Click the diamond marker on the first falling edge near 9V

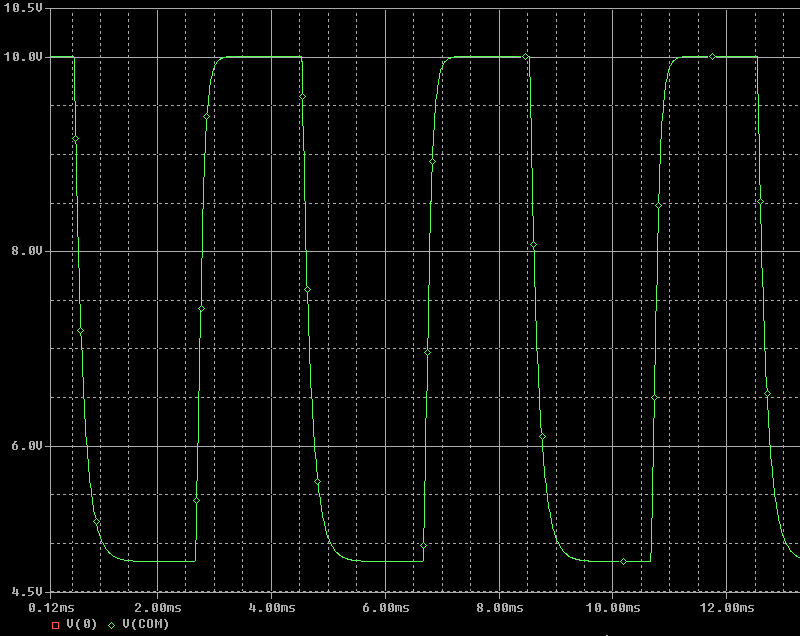click(x=75, y=138)
